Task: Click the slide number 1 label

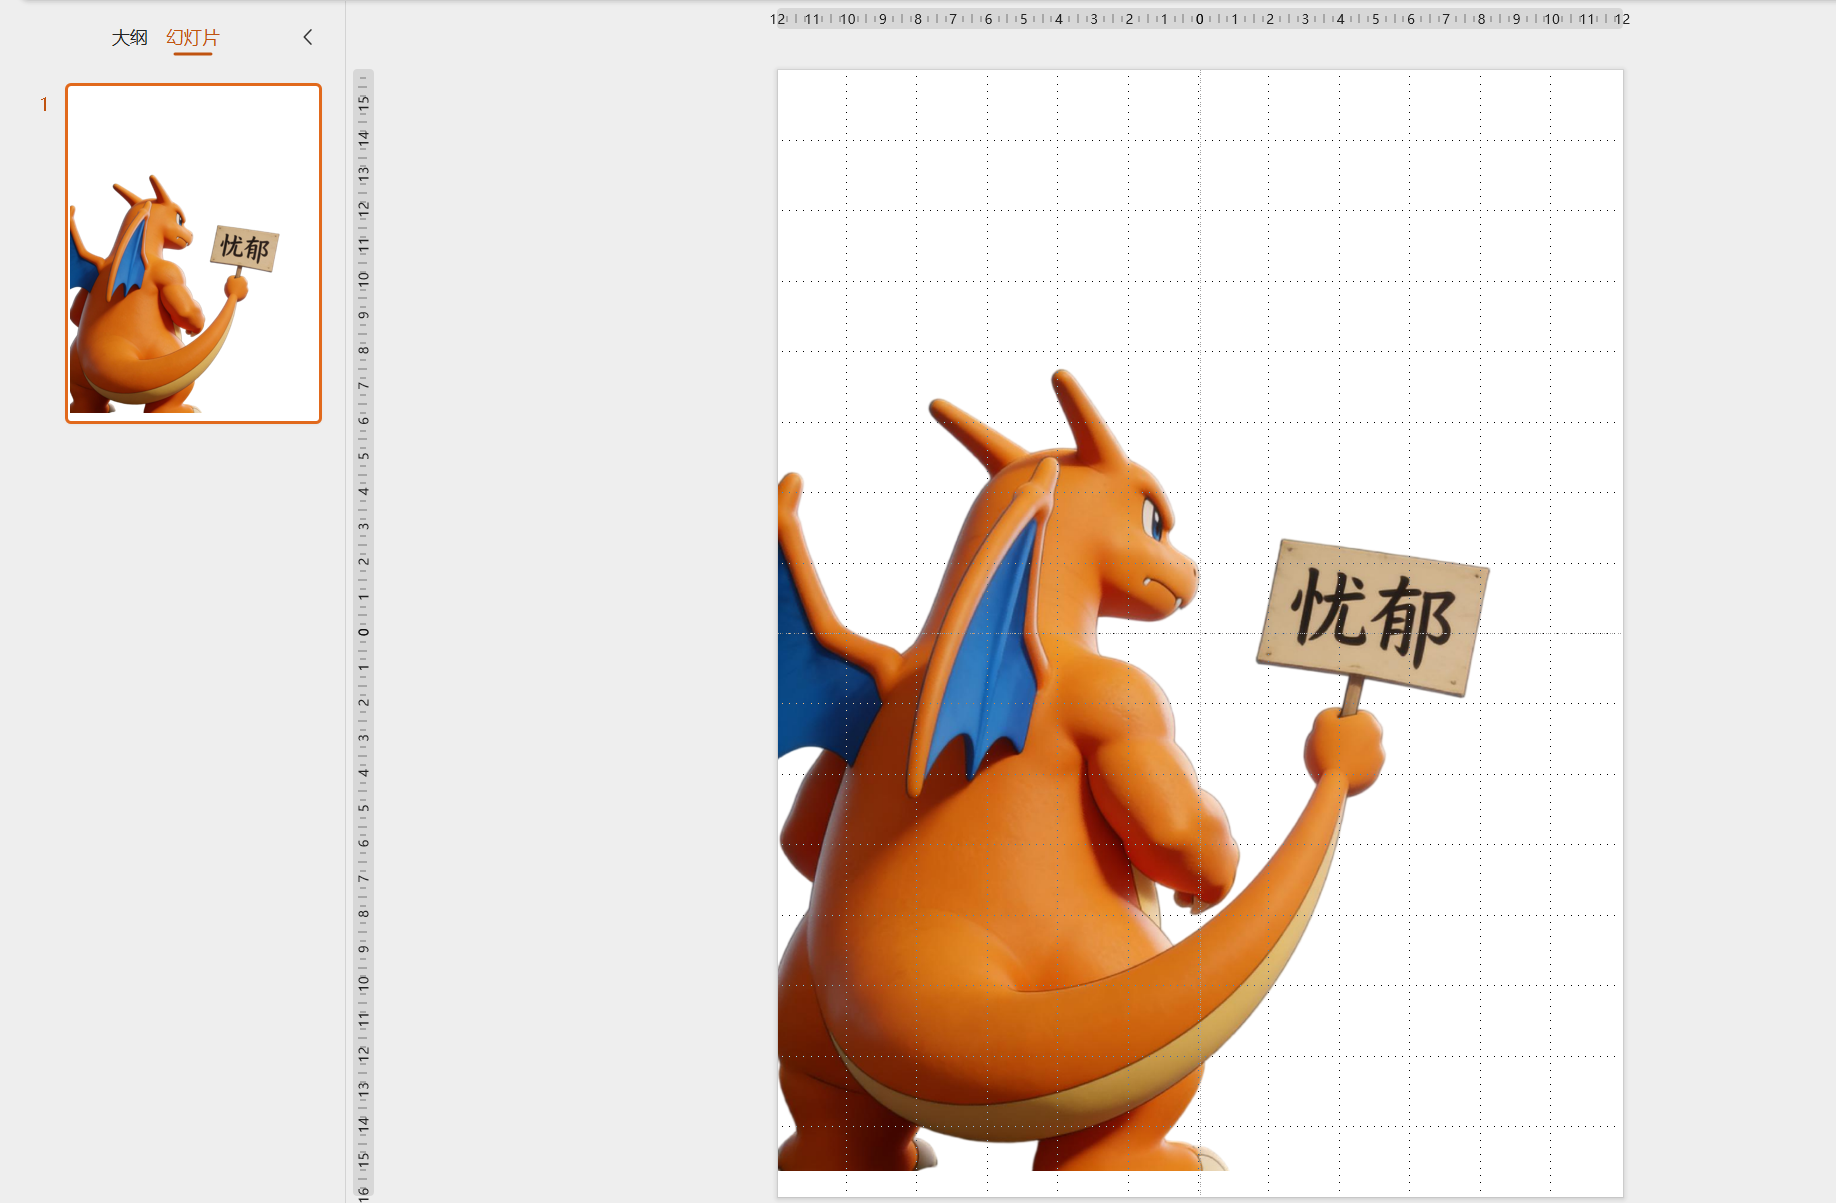Action: [x=44, y=105]
